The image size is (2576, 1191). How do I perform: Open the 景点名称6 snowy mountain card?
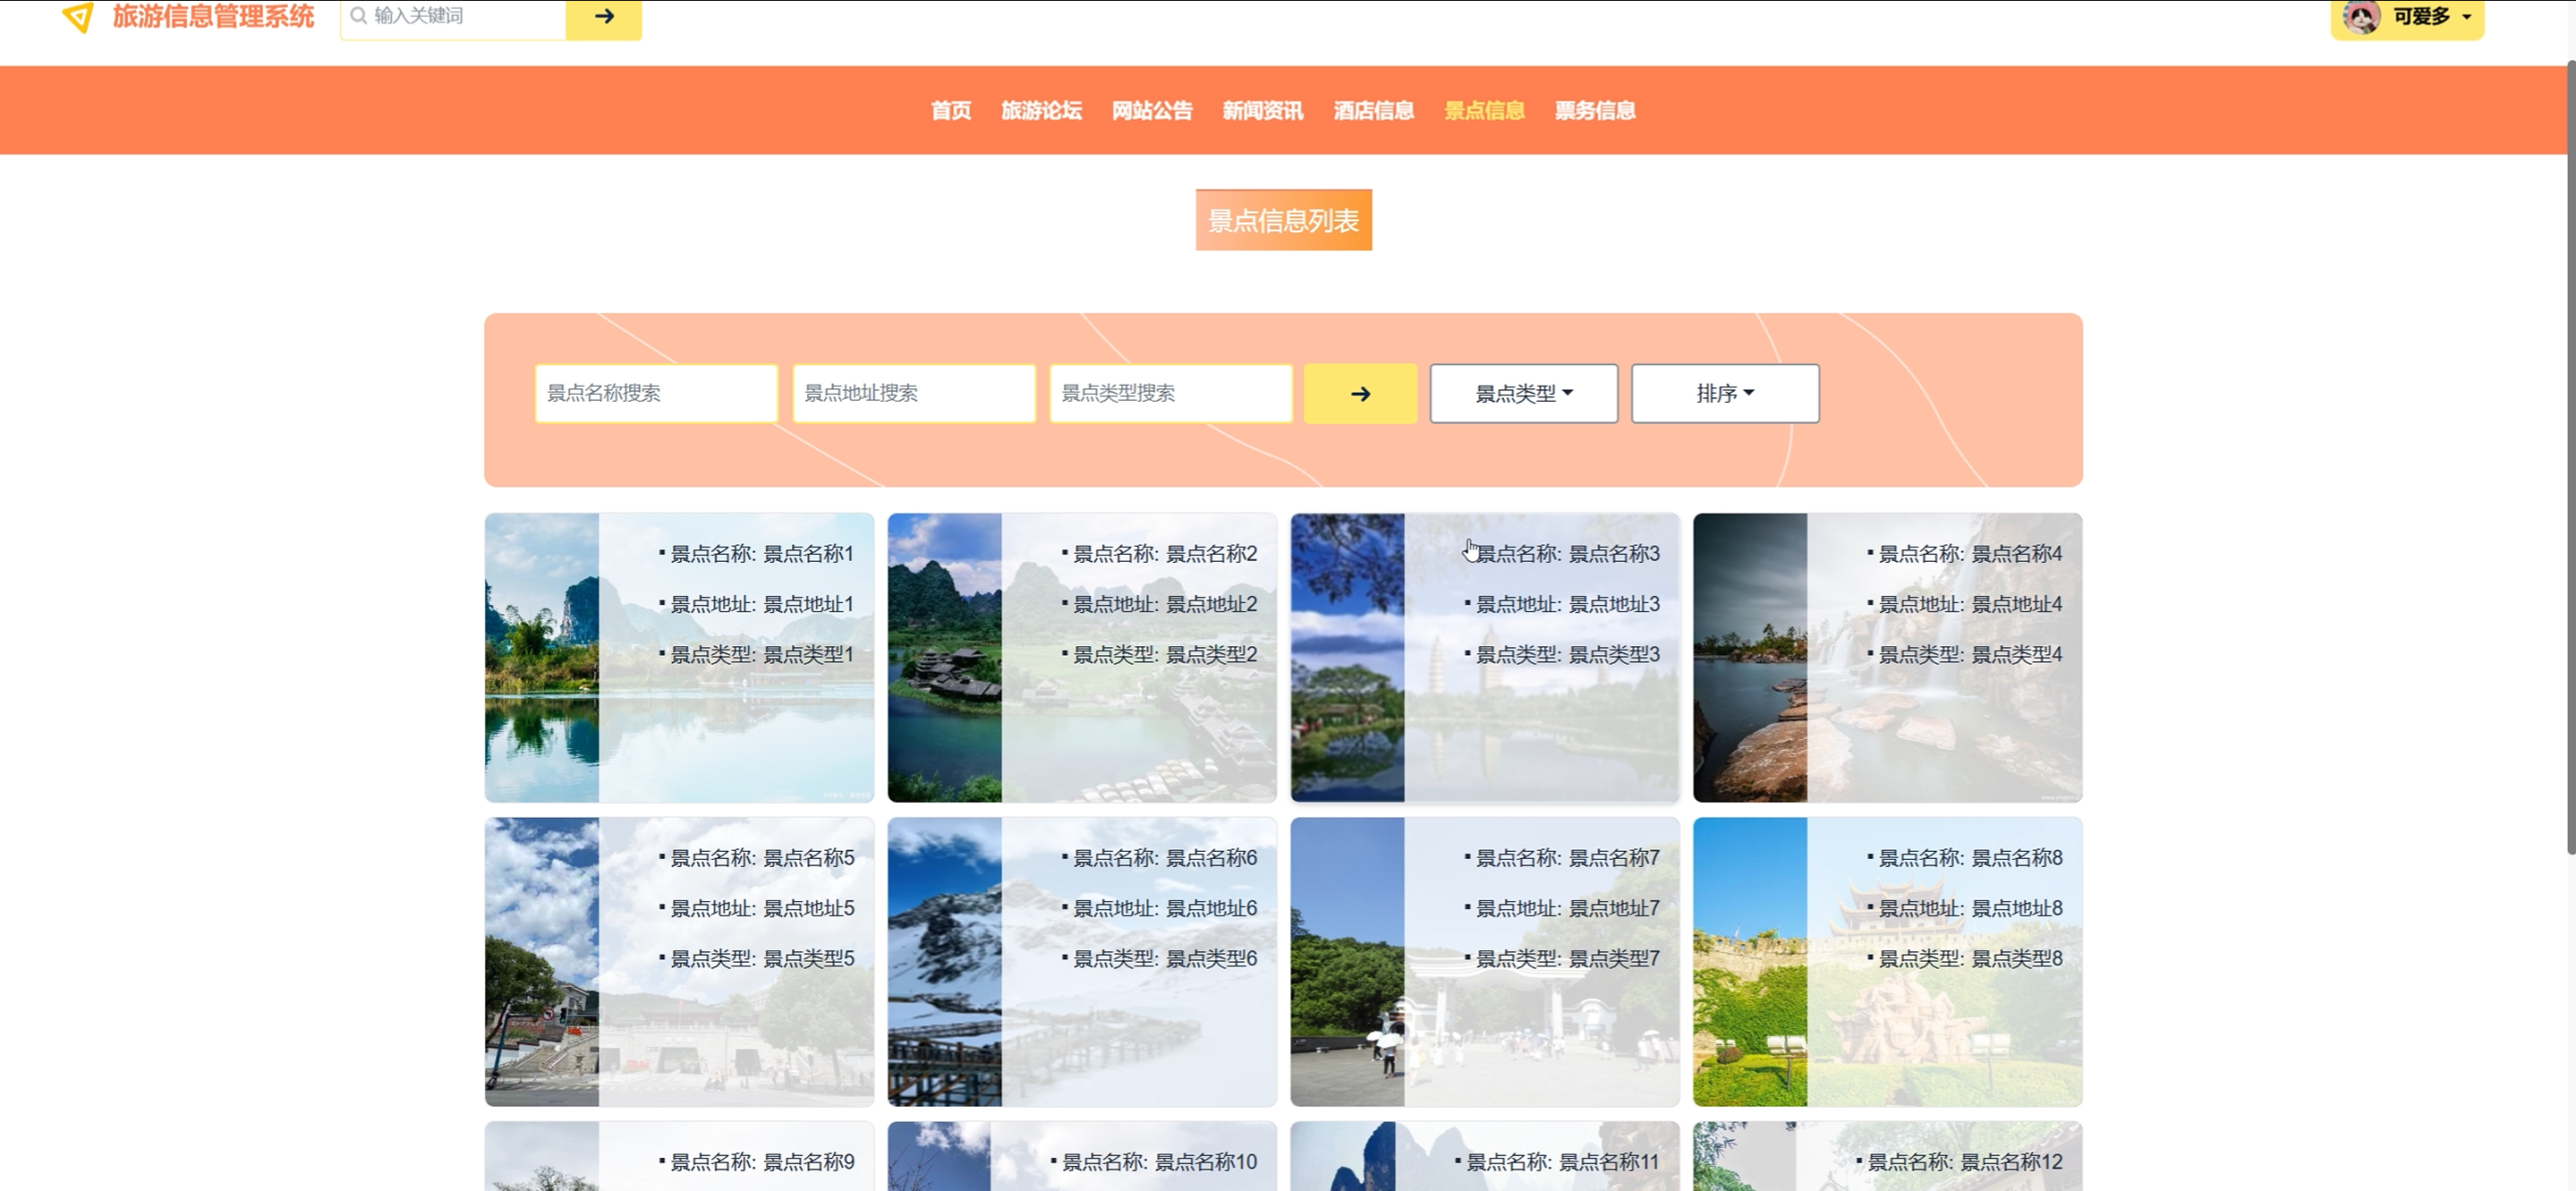[x=1081, y=961]
